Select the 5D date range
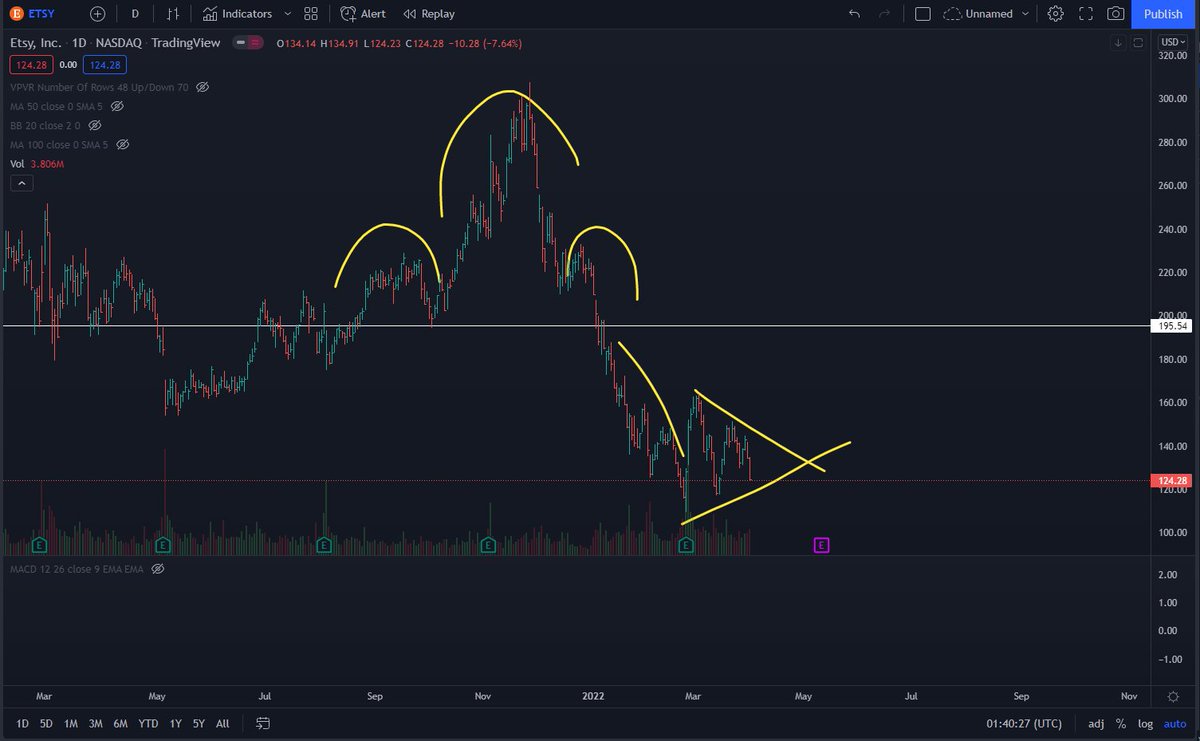This screenshot has width=1200, height=741. tap(46, 723)
